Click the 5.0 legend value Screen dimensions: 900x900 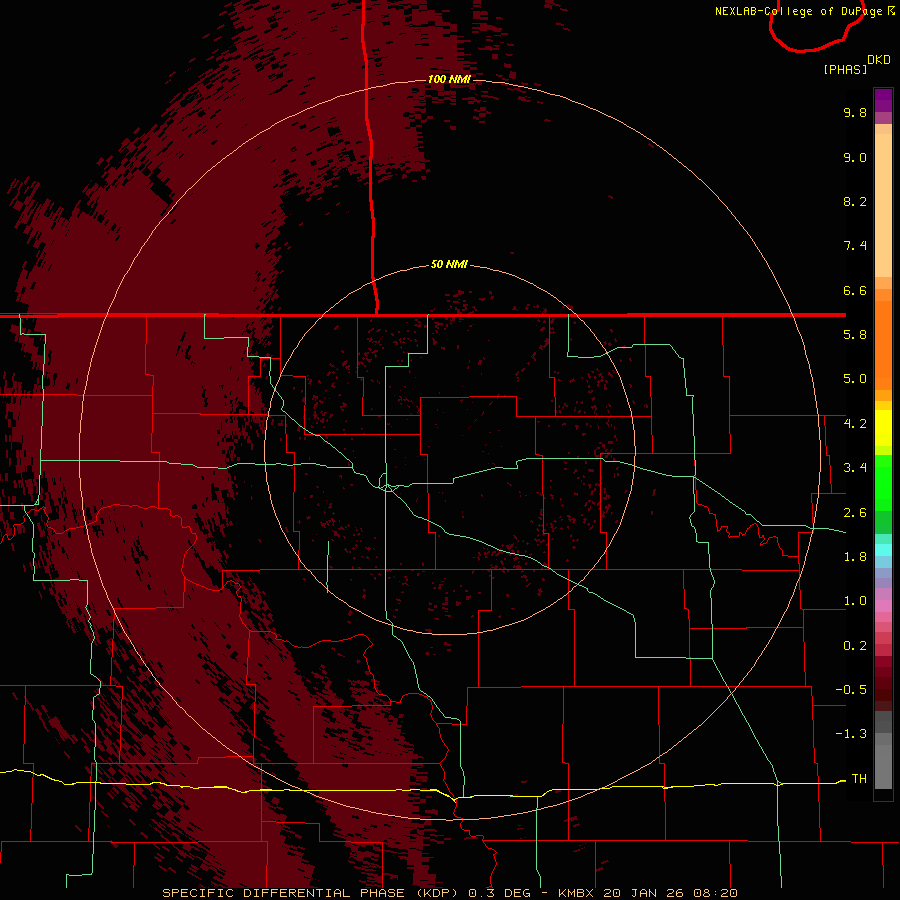click(x=855, y=379)
